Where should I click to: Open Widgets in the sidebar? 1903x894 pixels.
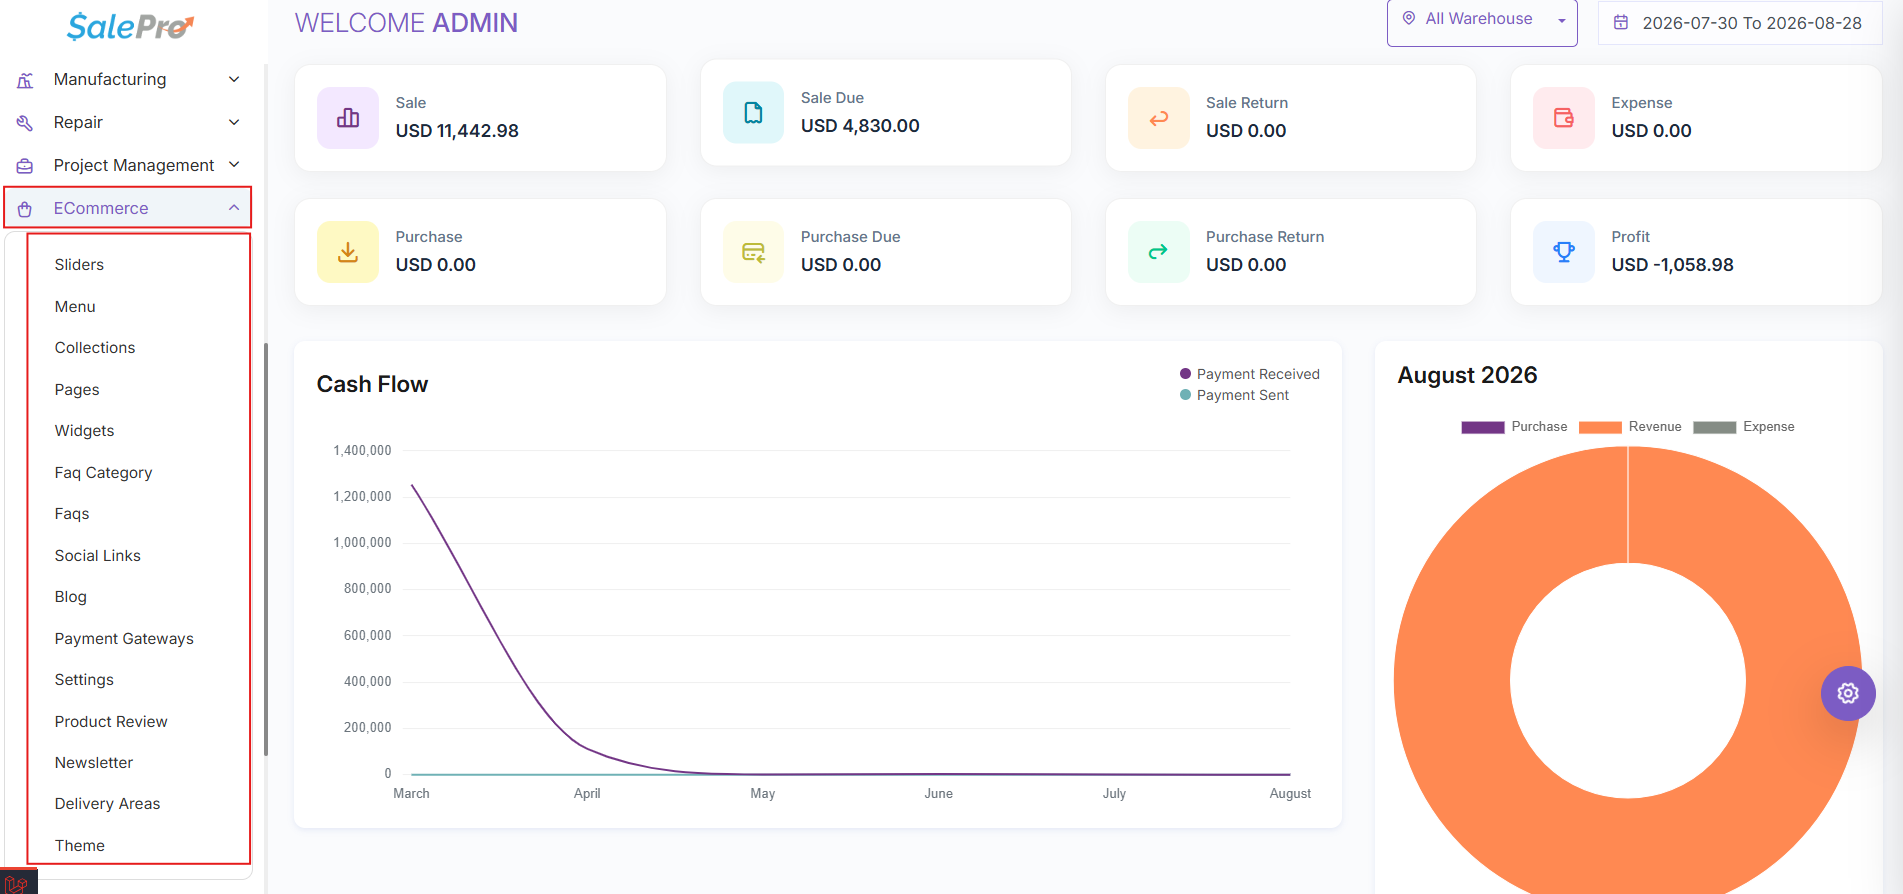click(84, 430)
